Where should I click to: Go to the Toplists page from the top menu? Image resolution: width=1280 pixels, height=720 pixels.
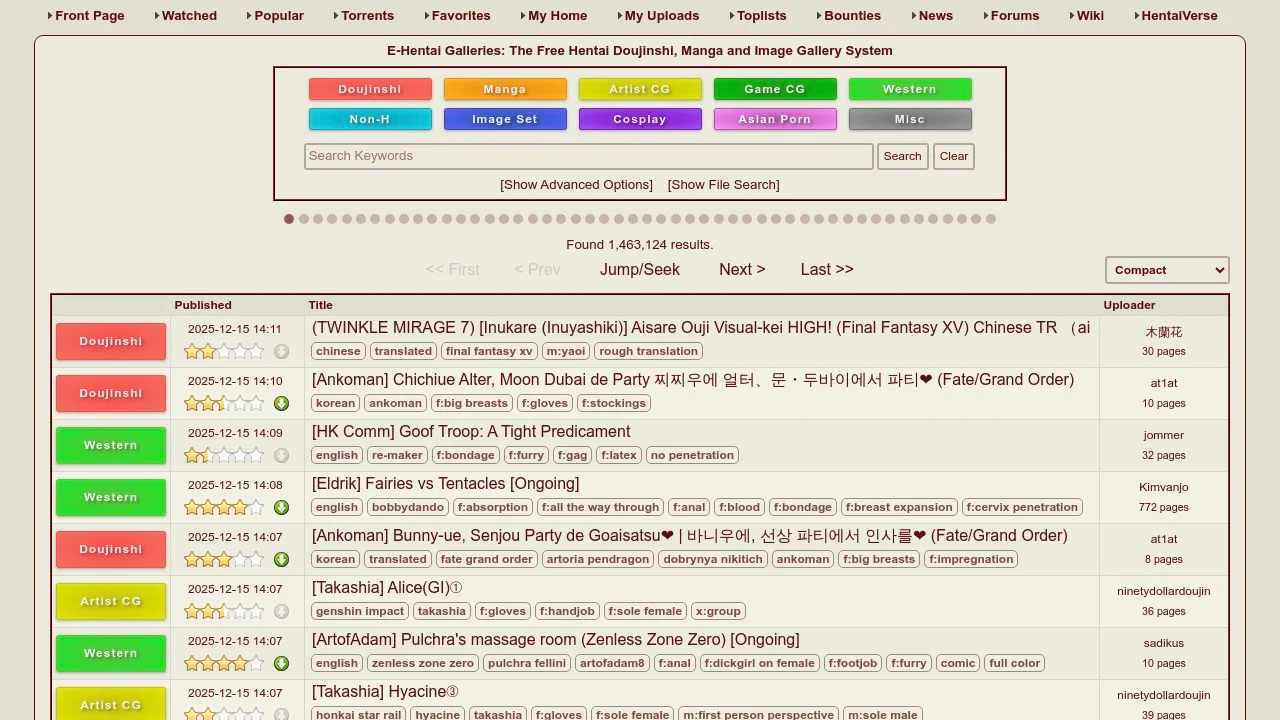[x=762, y=15]
